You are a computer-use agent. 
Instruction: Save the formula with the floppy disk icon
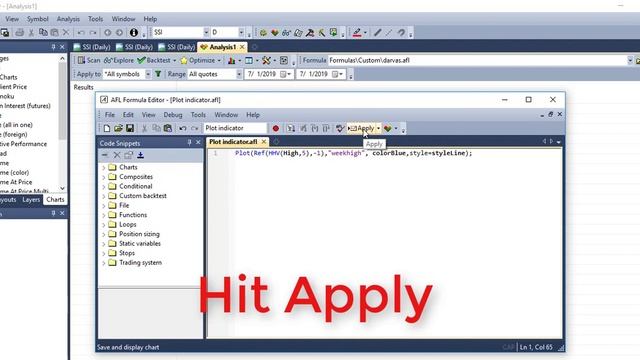click(130, 128)
